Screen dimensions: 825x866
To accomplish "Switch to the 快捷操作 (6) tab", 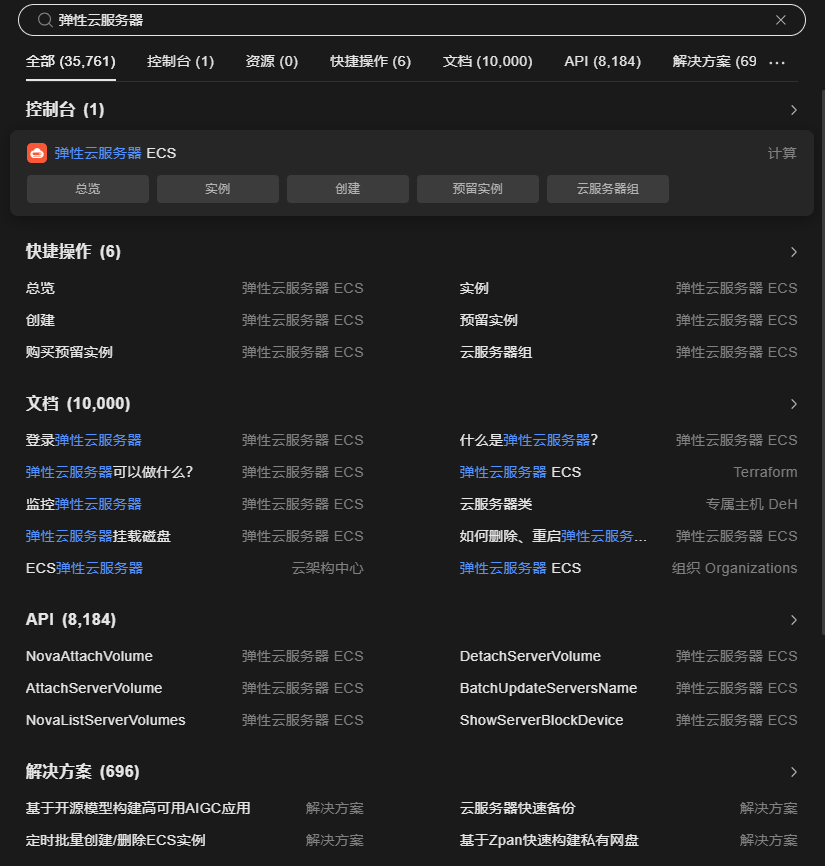I will 371,61.
